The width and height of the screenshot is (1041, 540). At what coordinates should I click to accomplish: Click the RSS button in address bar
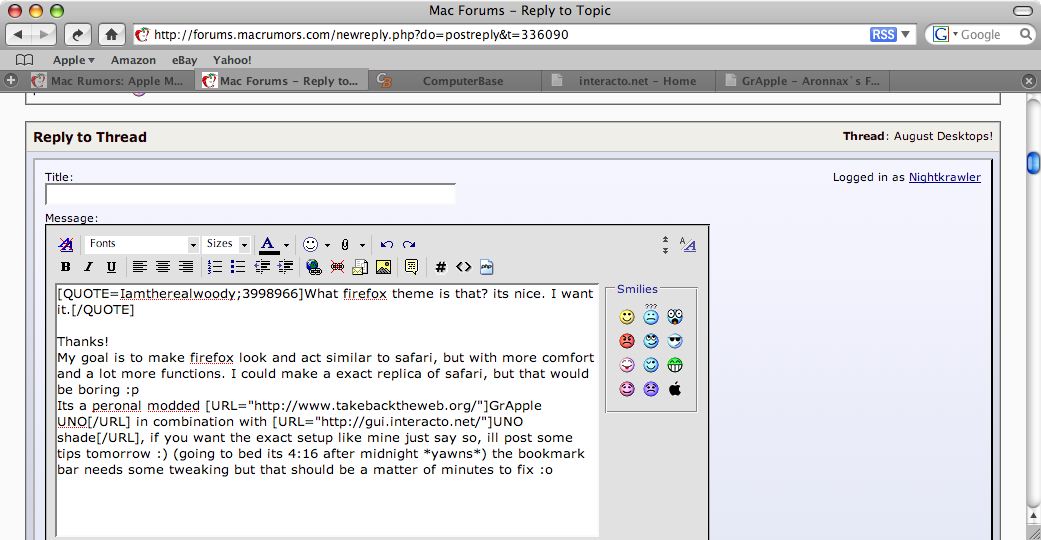point(883,35)
